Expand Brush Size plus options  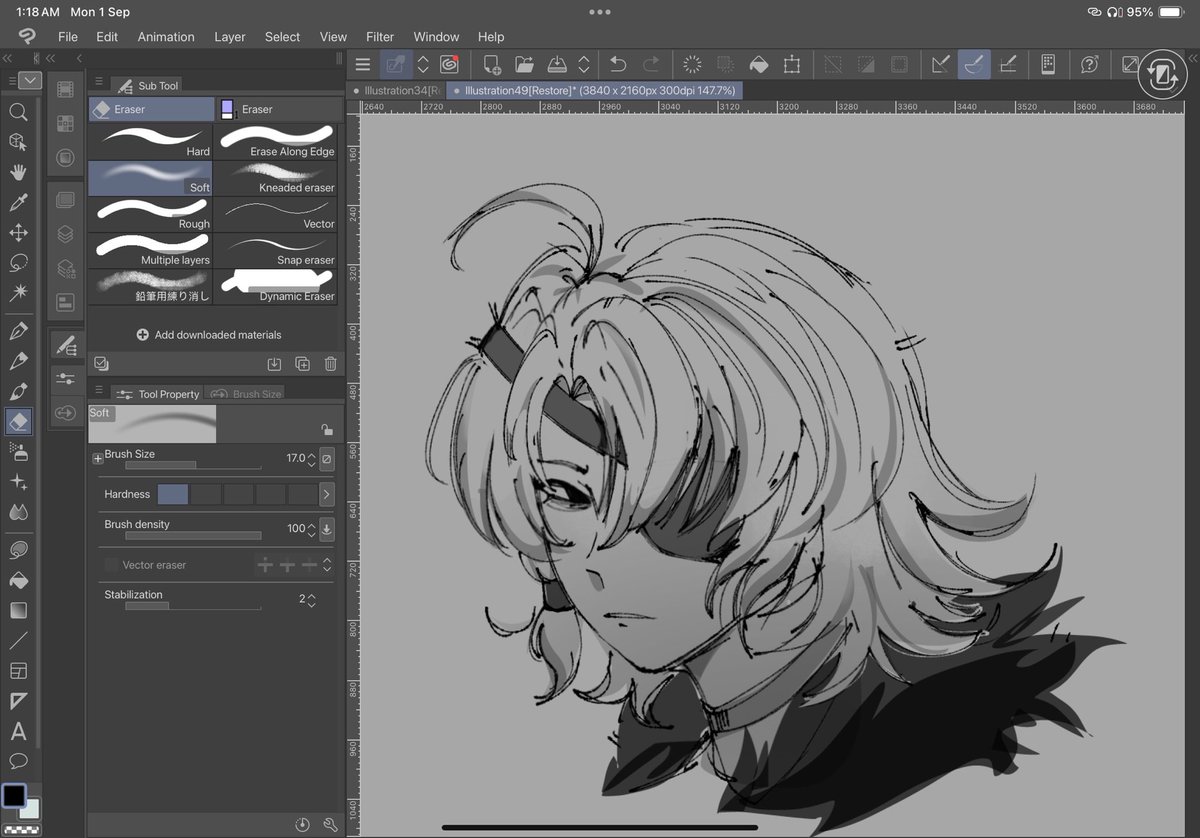click(x=98, y=458)
